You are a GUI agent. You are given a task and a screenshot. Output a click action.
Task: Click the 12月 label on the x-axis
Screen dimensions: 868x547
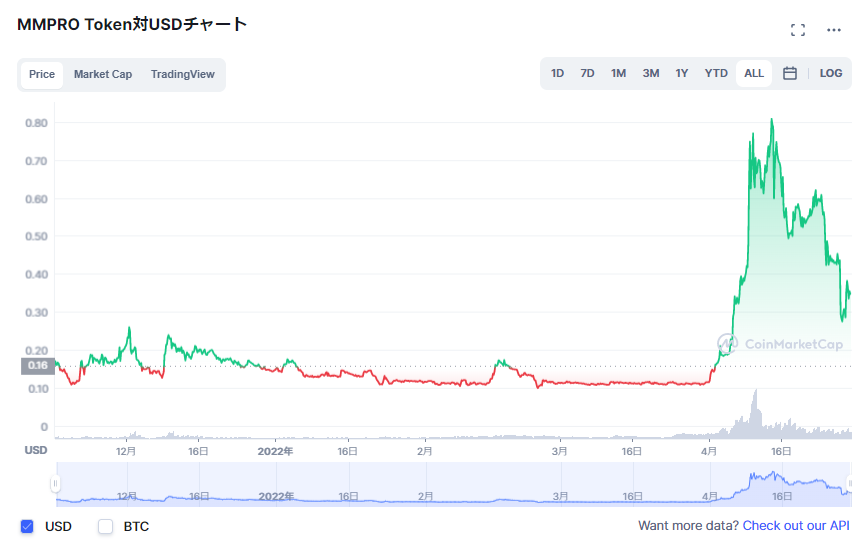point(126,451)
